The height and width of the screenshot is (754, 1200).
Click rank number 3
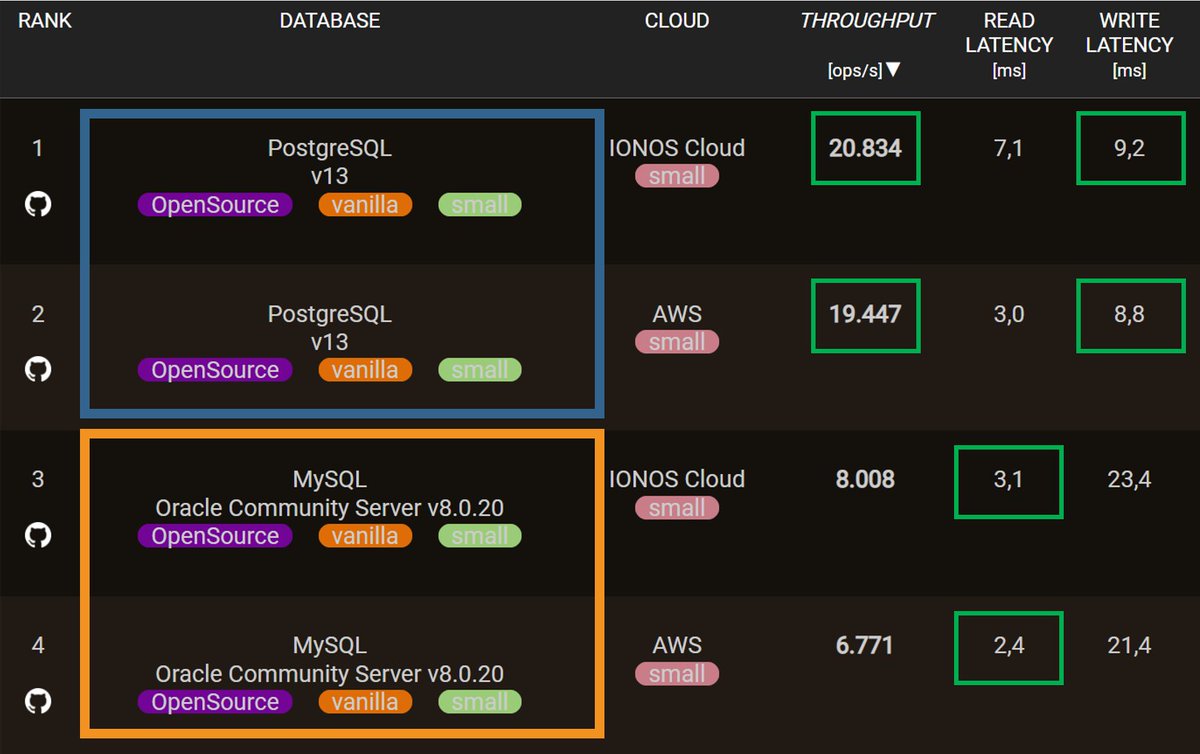(x=38, y=479)
